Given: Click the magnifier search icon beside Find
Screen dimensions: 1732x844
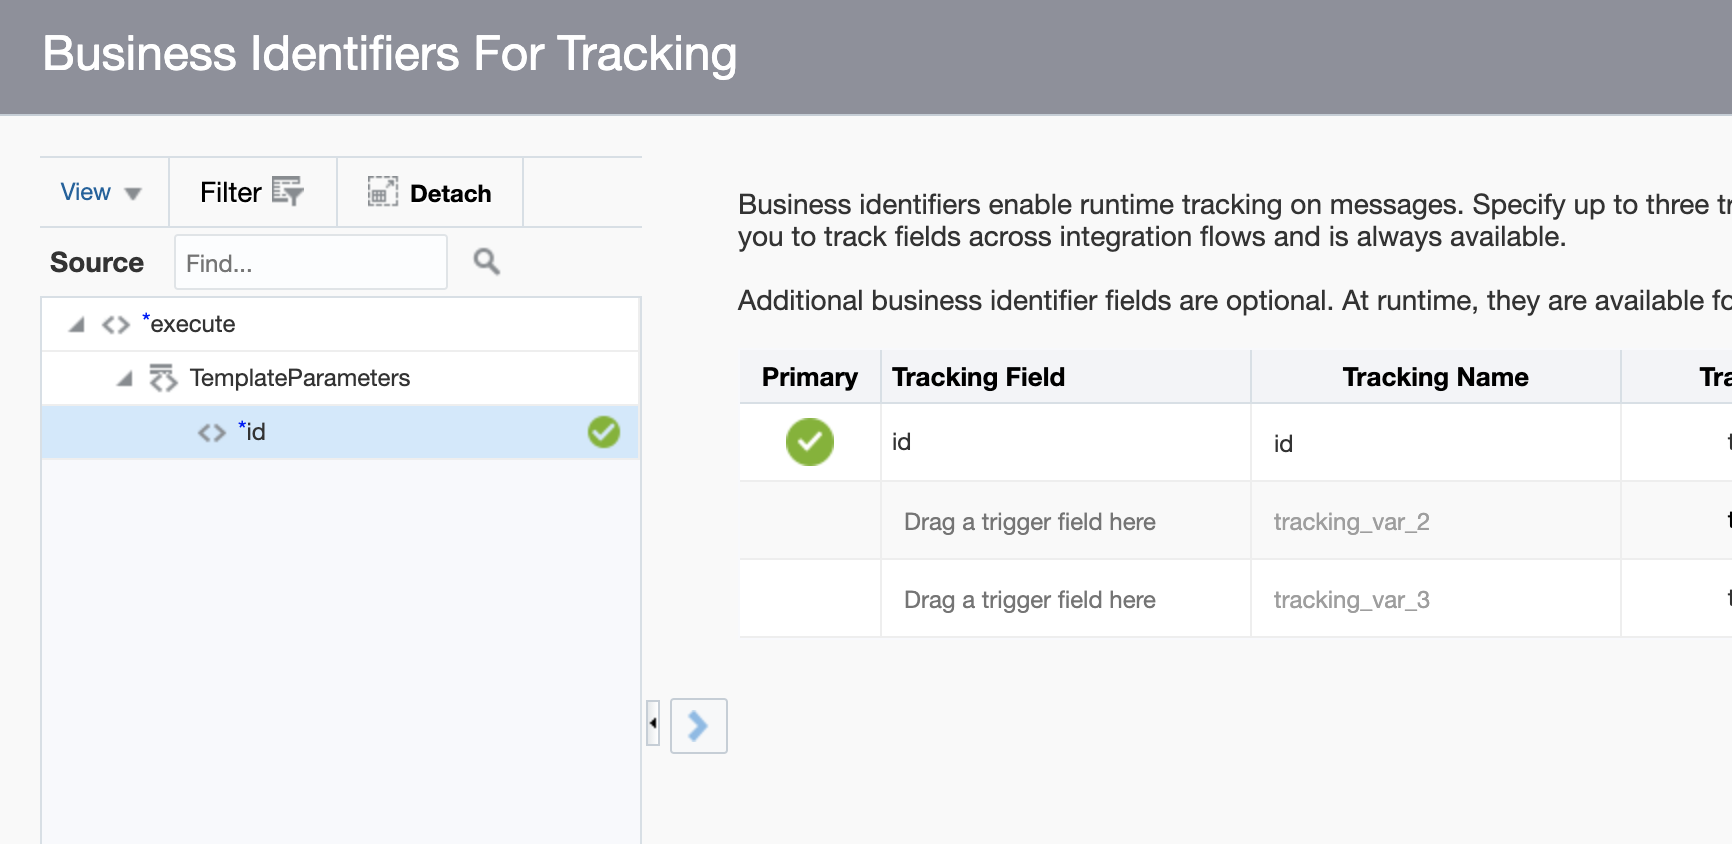Looking at the screenshot, I should click(x=487, y=262).
